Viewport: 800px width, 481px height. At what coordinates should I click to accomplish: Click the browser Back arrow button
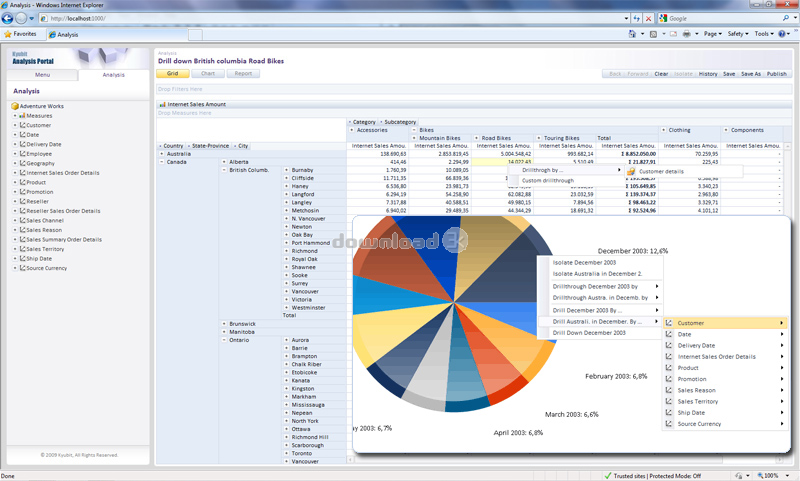click(x=7, y=18)
